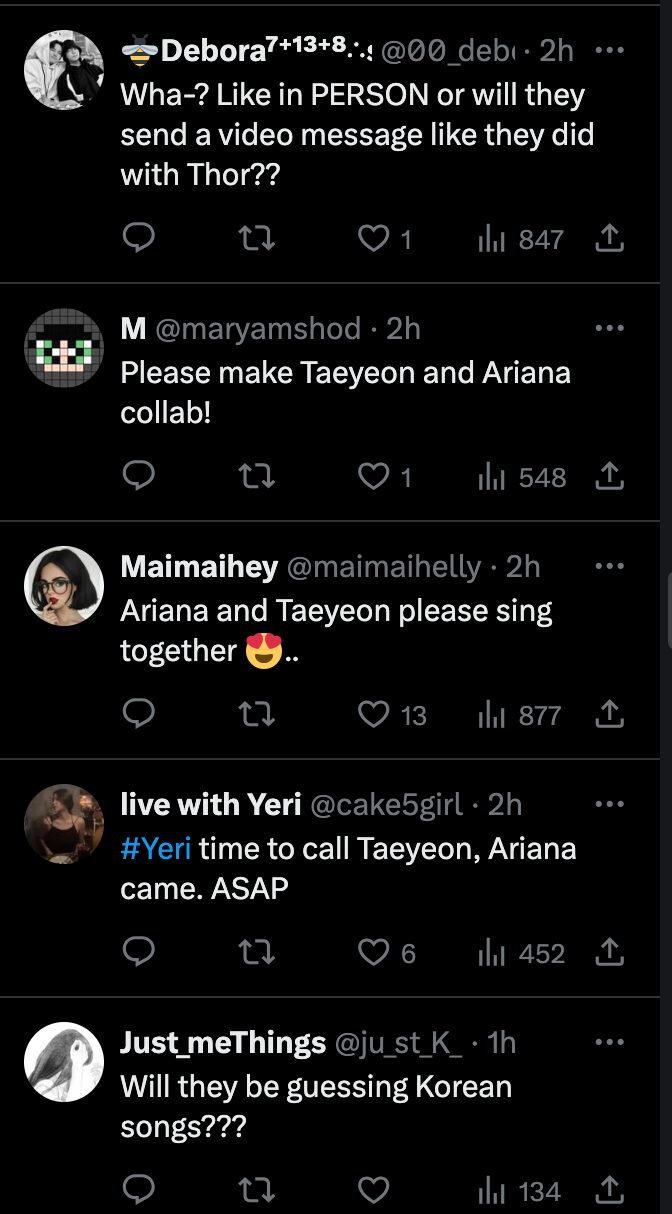Reply to maryamshod's collab tweet
672x1214 pixels.
point(138,477)
